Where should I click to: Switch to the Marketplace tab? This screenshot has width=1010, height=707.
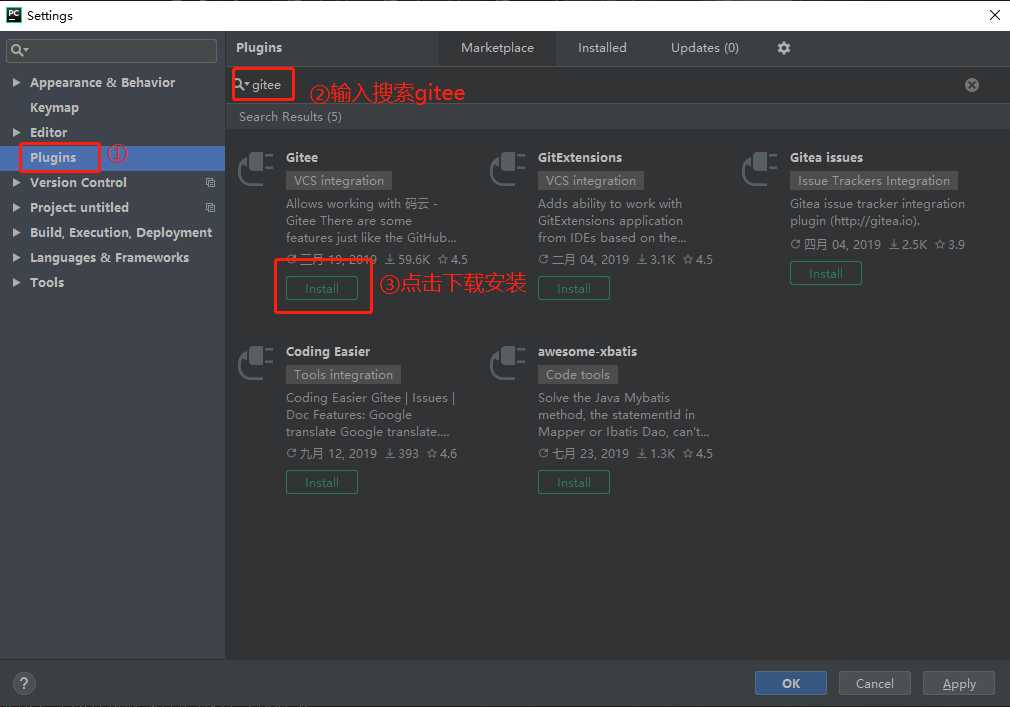click(497, 48)
